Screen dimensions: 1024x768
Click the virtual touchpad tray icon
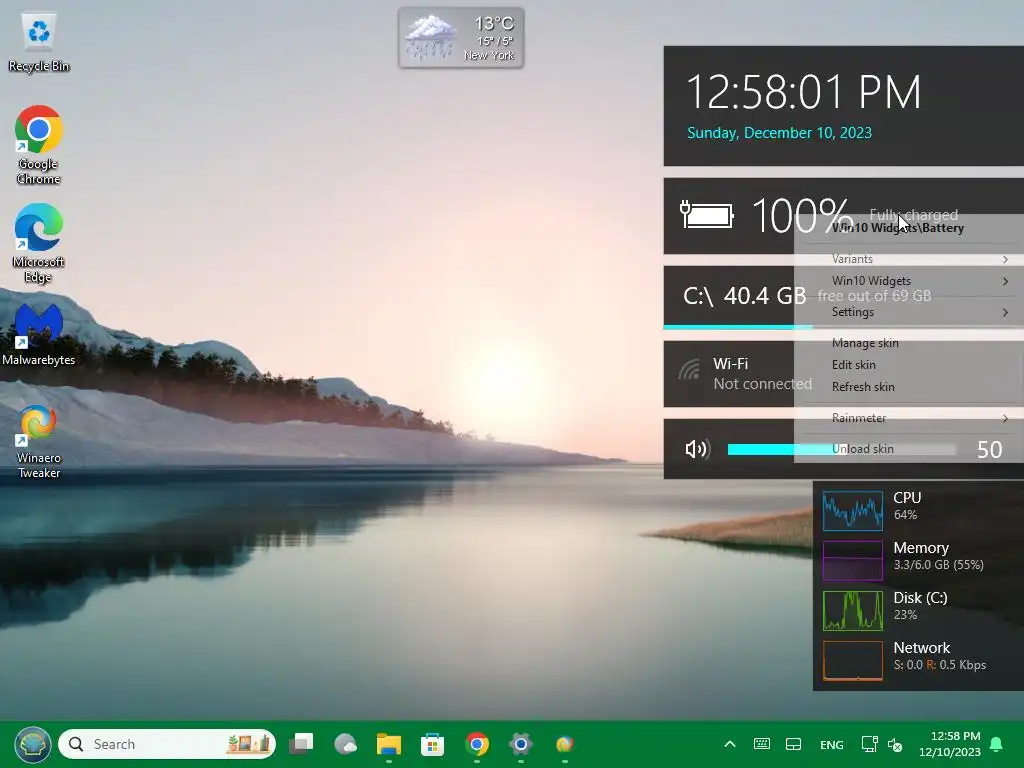(793, 744)
